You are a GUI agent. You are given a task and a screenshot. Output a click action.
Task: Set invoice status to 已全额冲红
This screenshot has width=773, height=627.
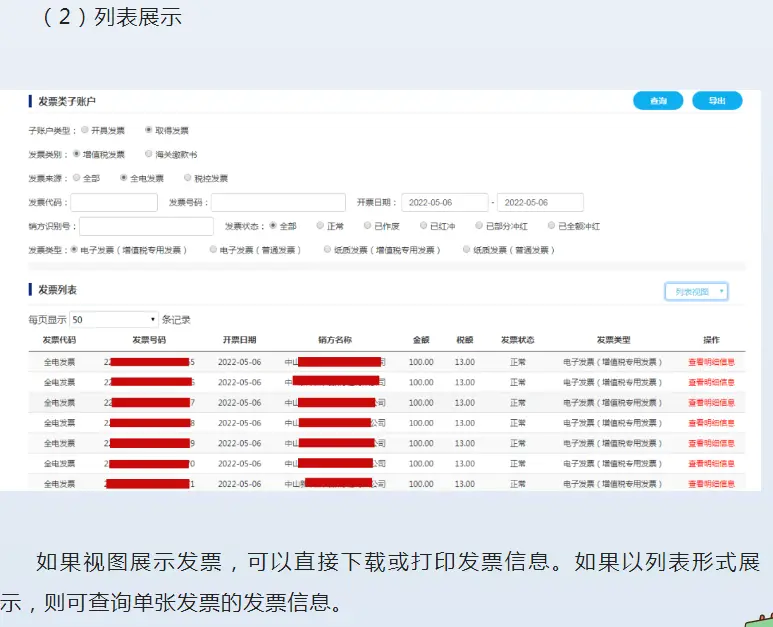click(550, 226)
